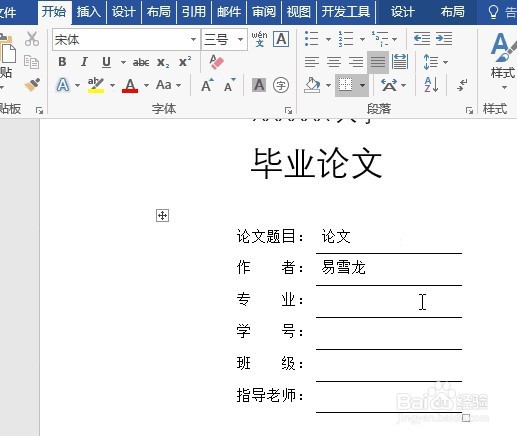This screenshot has width=517, height=436.
Task: Select the Format Painter brush
Action: [x=32, y=85]
